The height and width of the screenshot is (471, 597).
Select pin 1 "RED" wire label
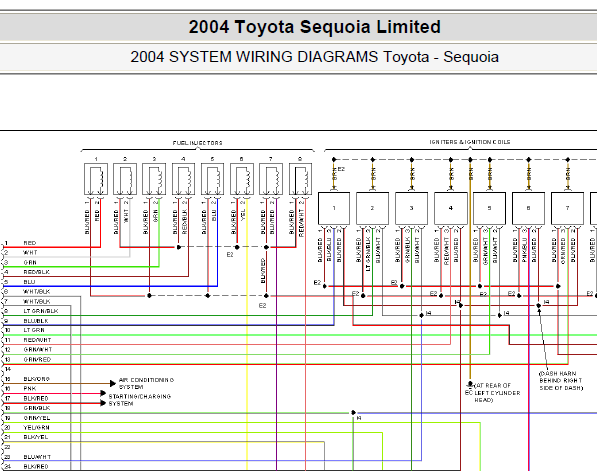pyautogui.click(x=30, y=243)
